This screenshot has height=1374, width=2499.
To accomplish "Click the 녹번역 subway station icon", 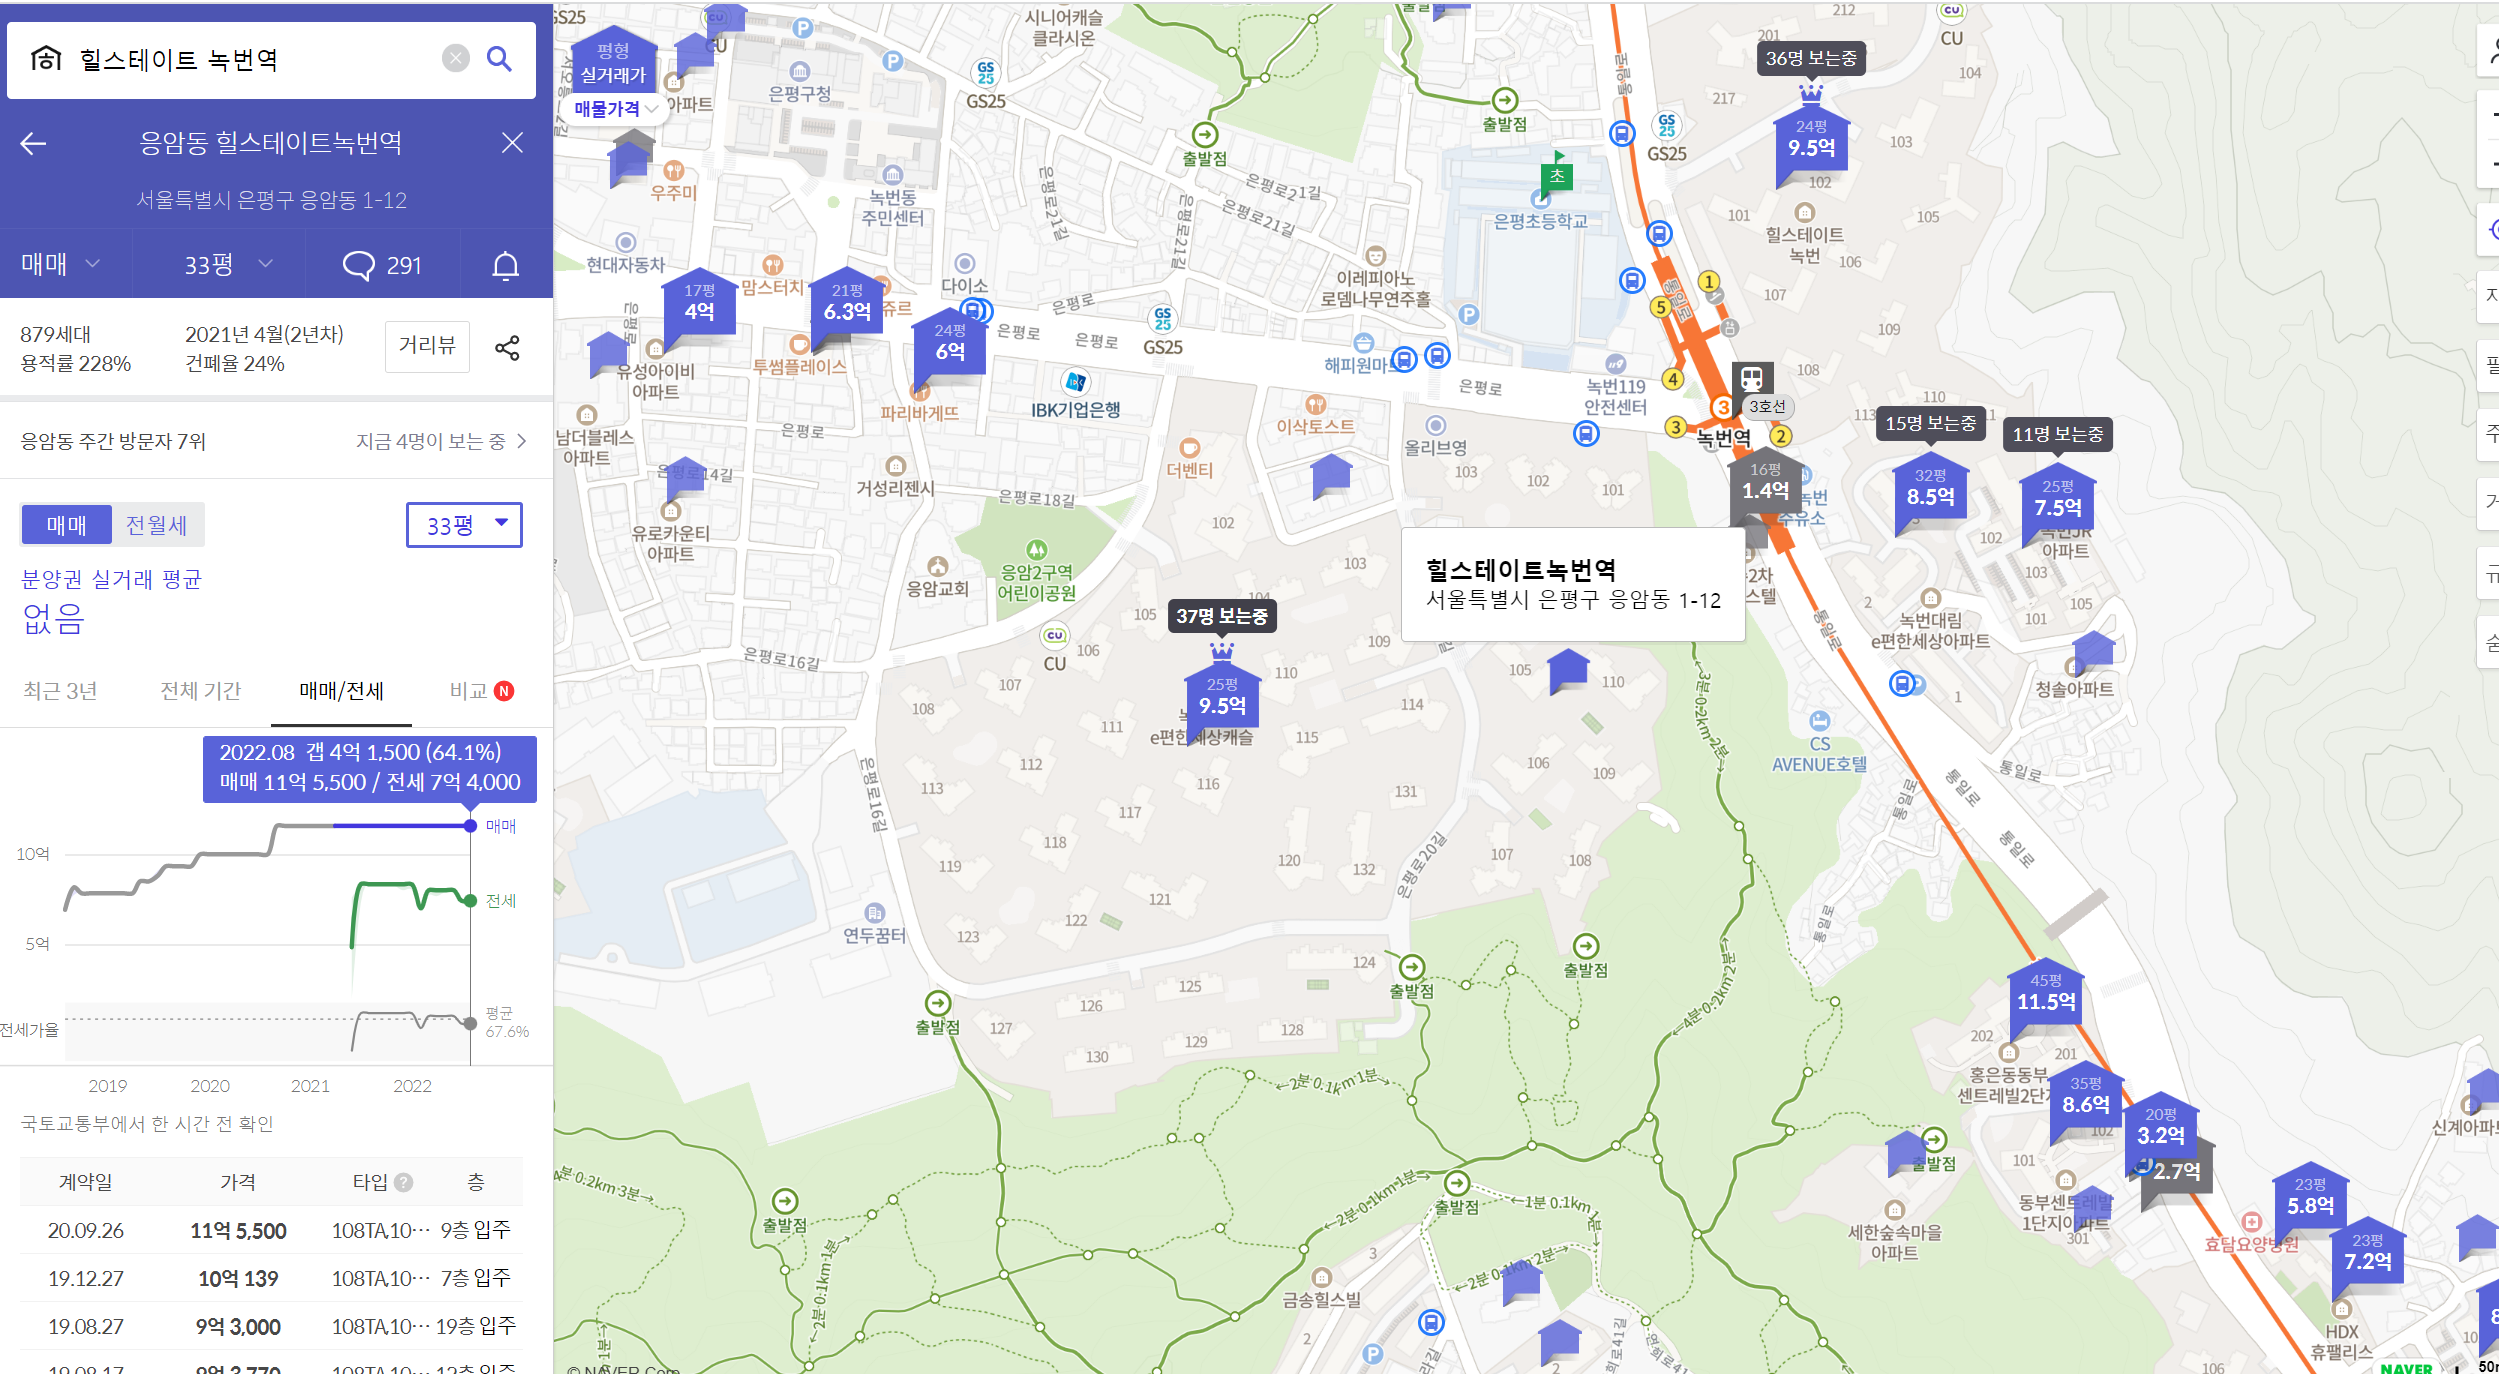I will (x=1751, y=378).
